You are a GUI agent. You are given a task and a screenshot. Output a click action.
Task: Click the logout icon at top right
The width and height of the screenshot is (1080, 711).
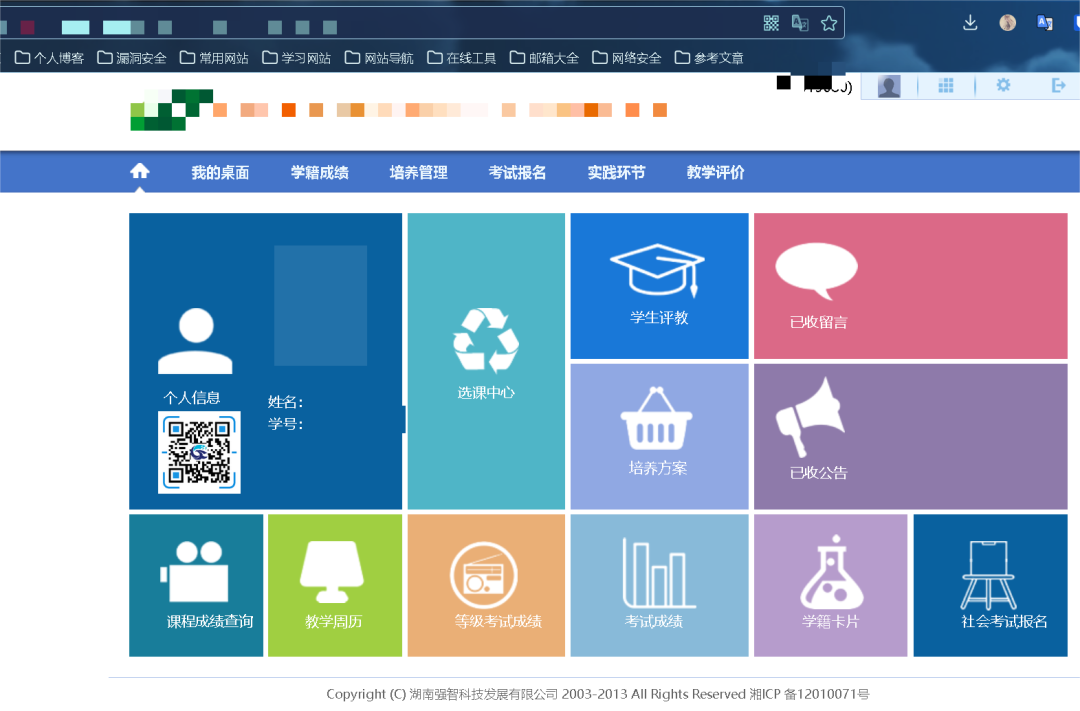(1060, 86)
